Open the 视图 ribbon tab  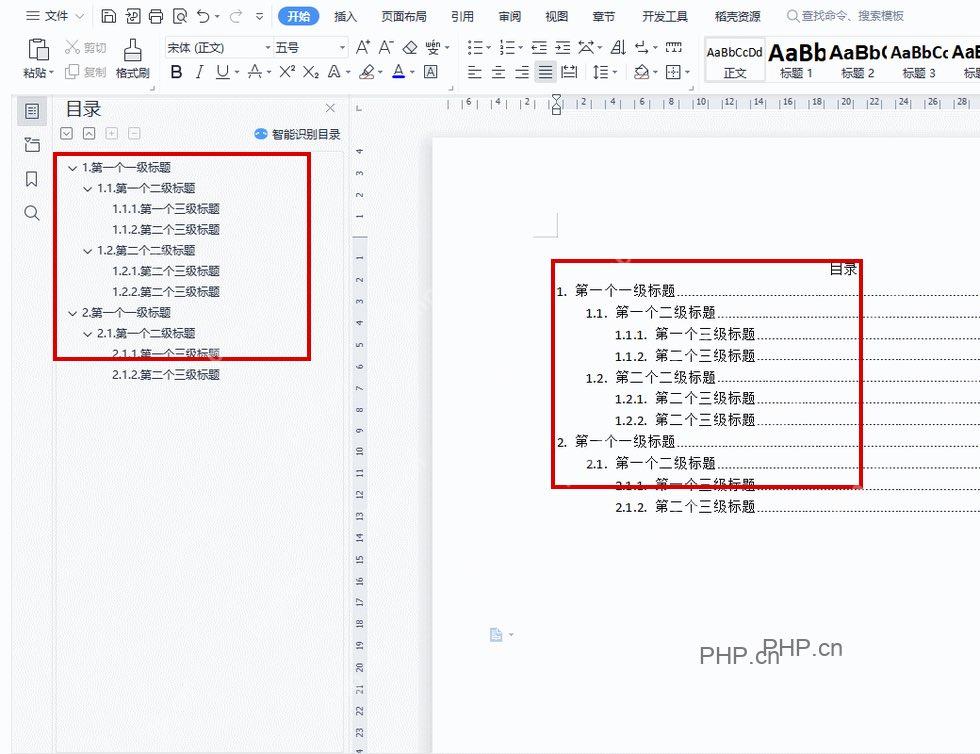pyautogui.click(x=556, y=16)
